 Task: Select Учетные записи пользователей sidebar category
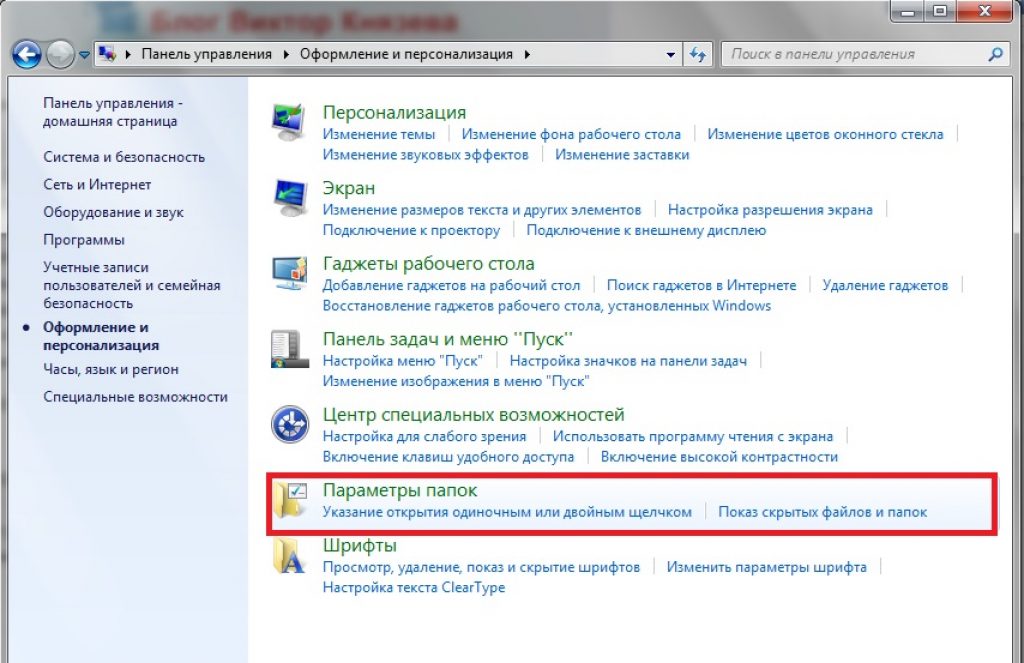click(132, 285)
